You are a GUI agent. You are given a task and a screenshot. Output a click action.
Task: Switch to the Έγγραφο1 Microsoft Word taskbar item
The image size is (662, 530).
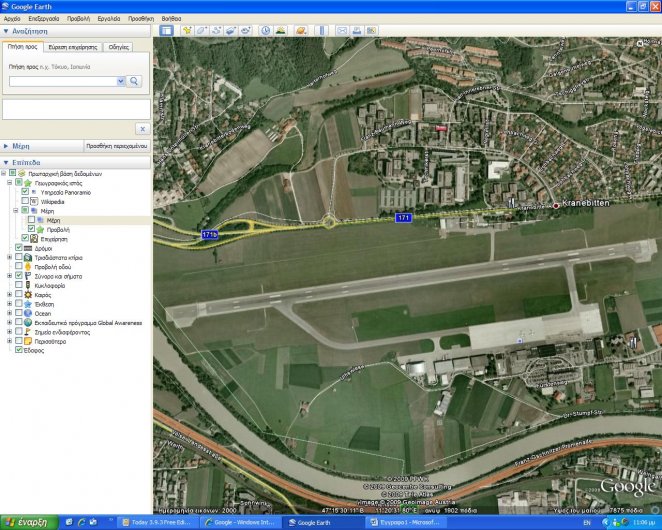405,522
